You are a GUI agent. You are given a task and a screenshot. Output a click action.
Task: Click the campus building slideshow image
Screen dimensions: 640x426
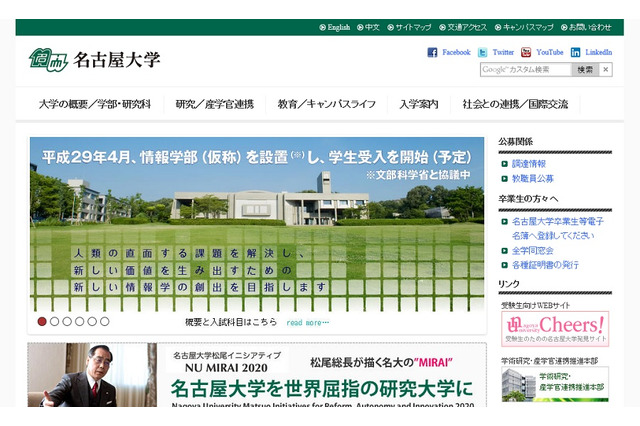257,224
